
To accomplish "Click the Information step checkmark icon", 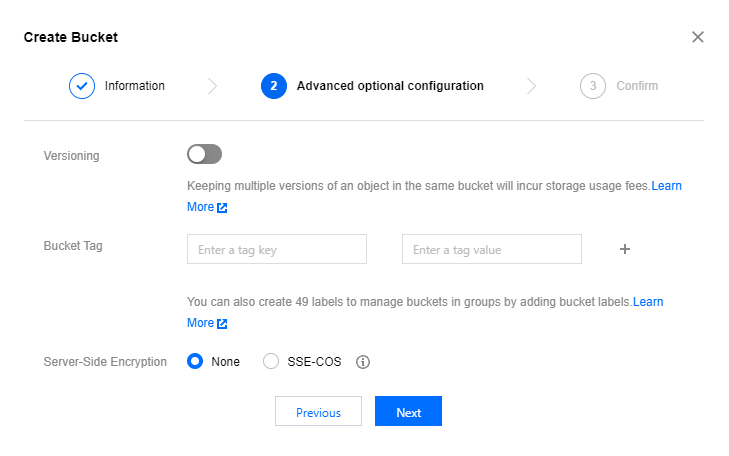I will [x=82, y=86].
